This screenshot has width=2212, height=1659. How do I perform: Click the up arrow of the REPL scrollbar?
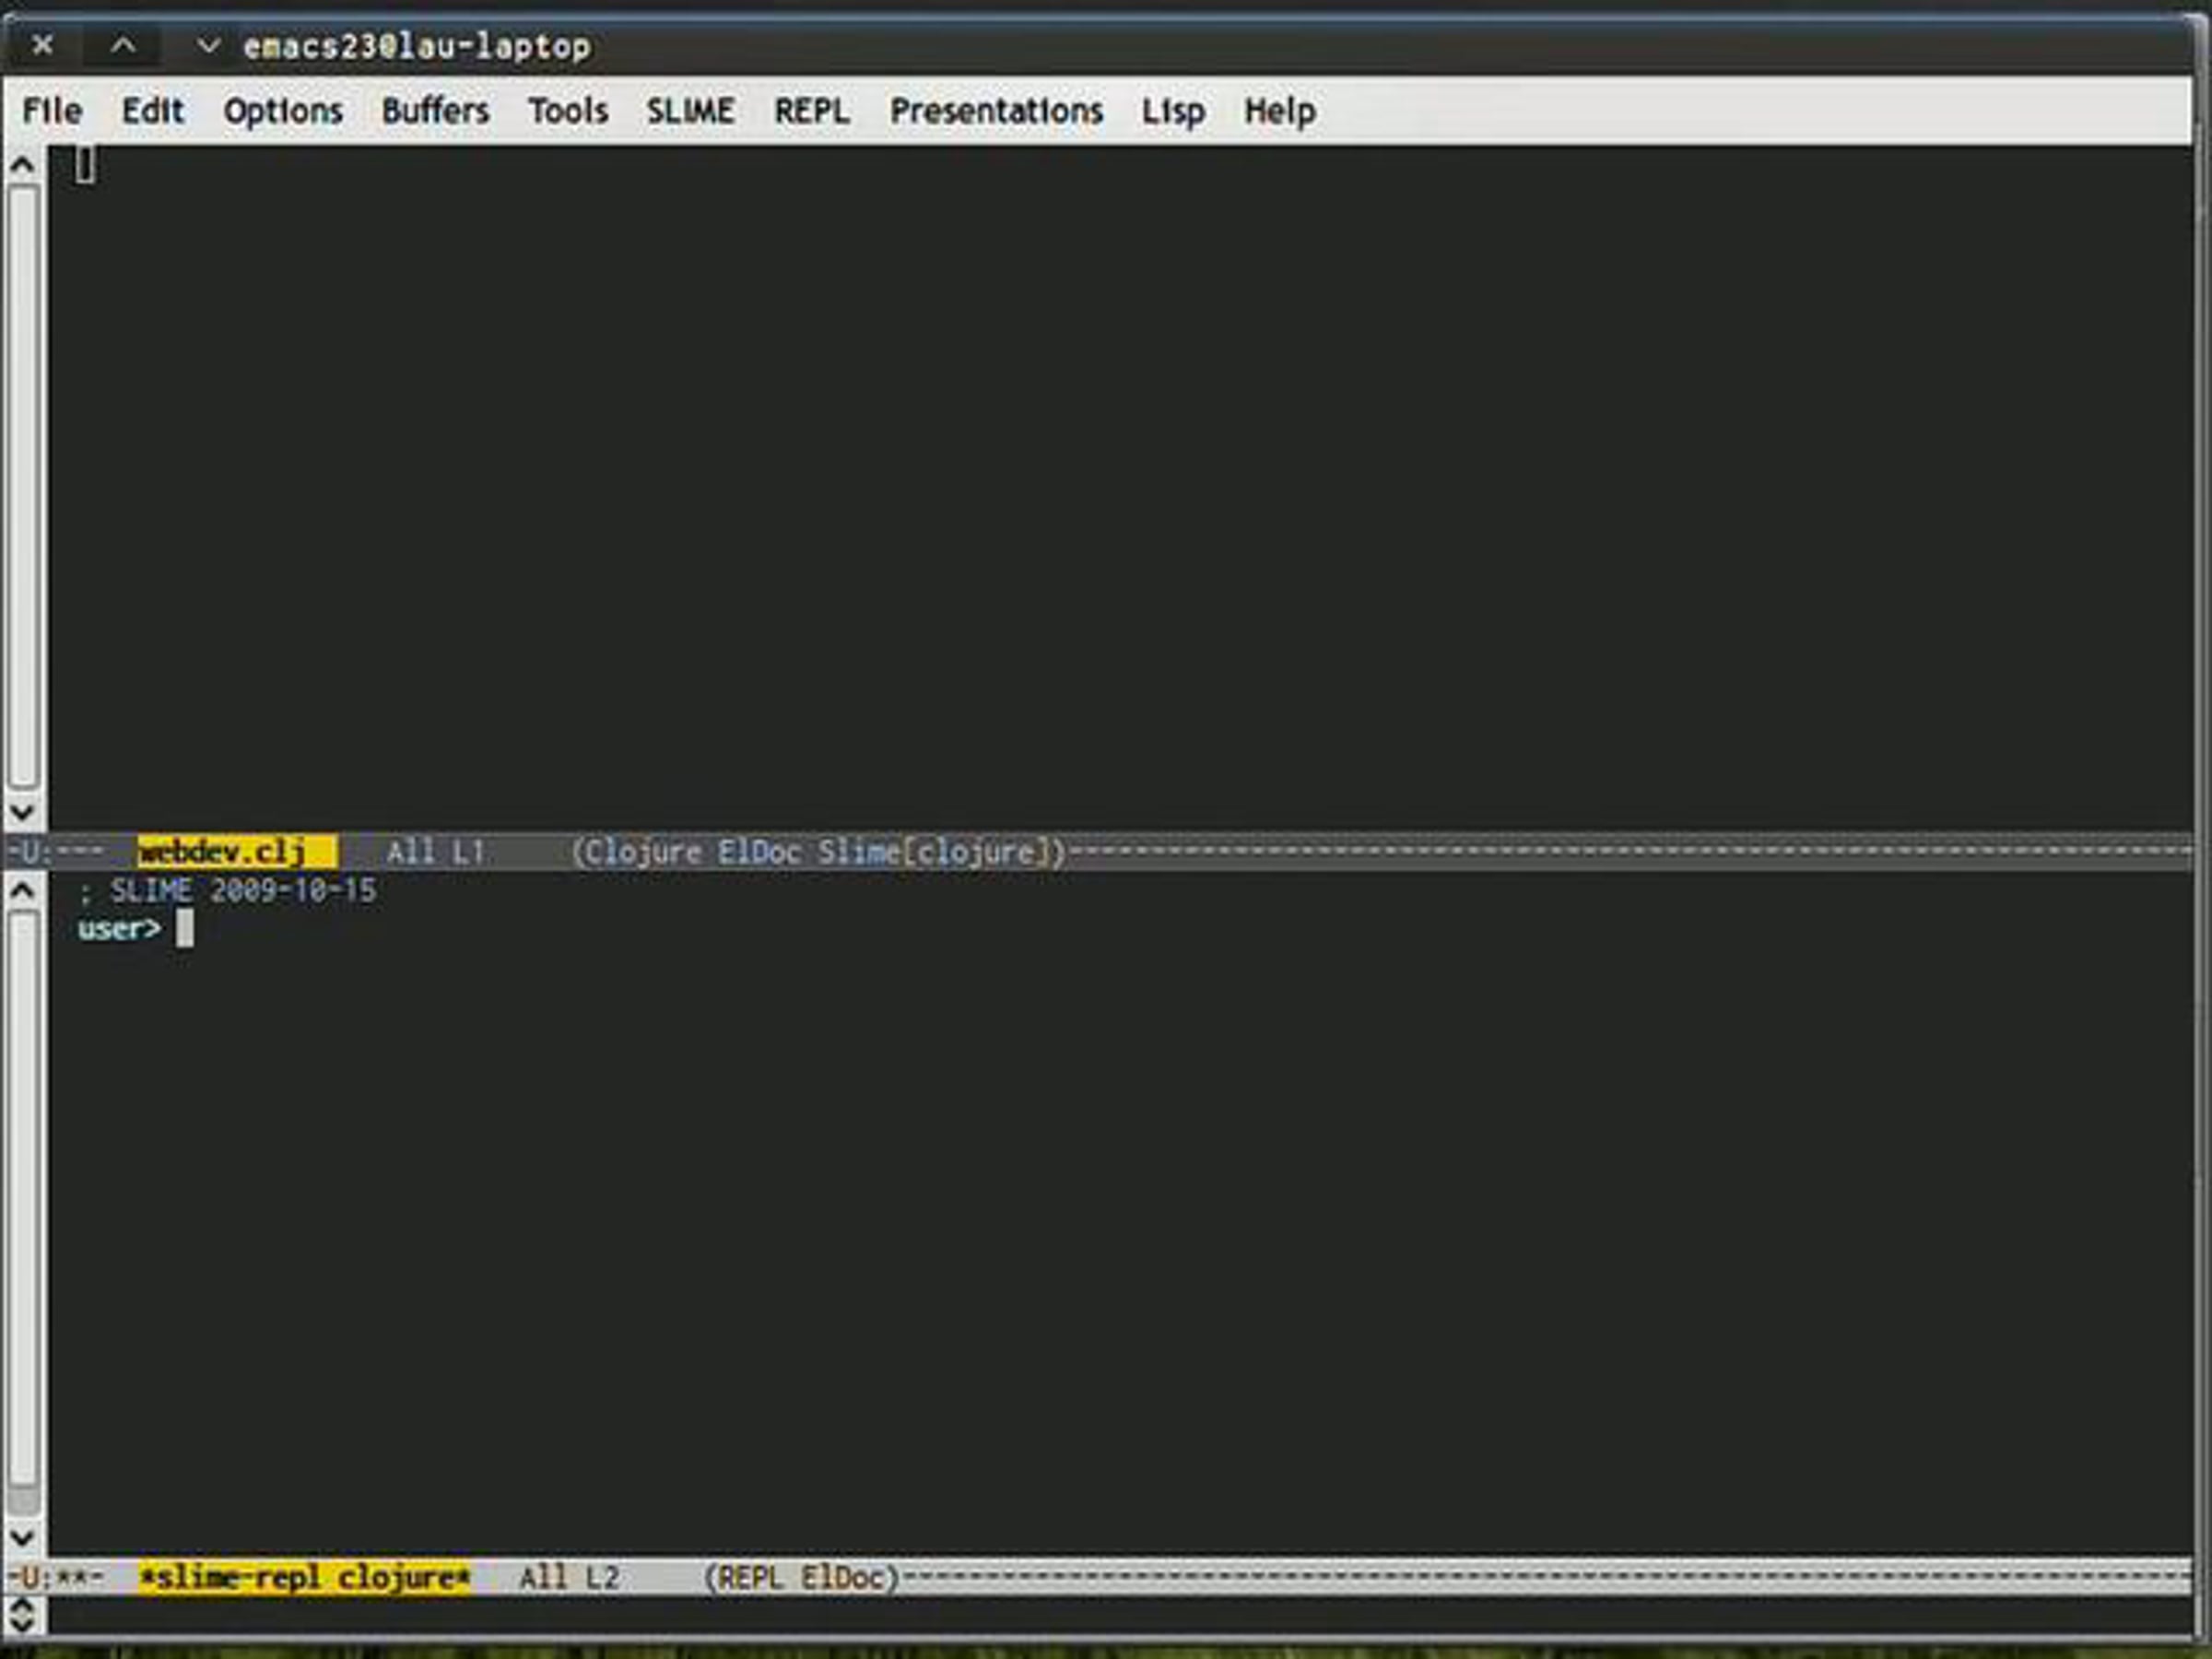point(23,890)
